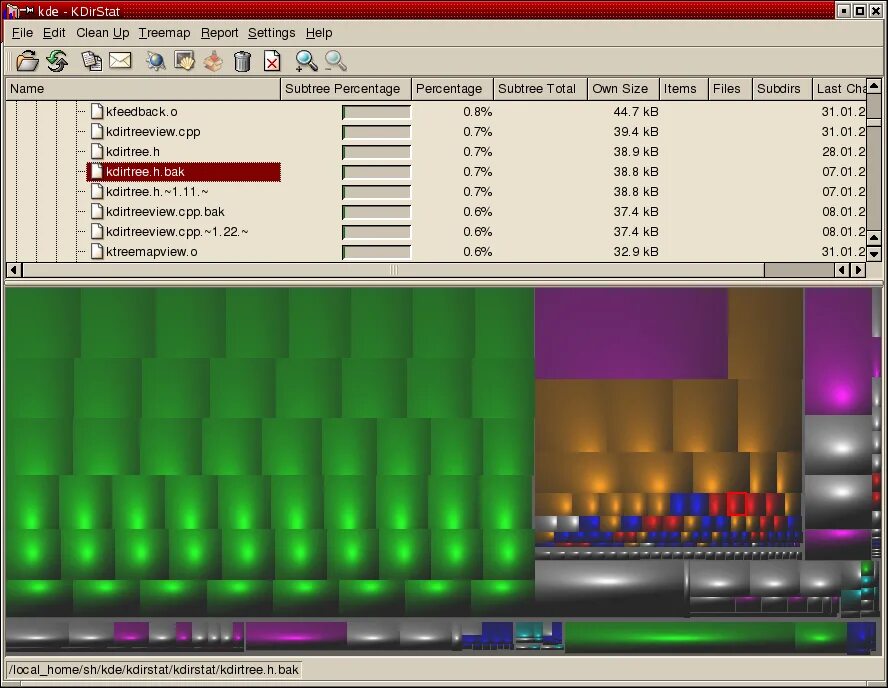Zoom in the treemap with magnifier
The width and height of the screenshot is (888, 688).
(x=306, y=61)
